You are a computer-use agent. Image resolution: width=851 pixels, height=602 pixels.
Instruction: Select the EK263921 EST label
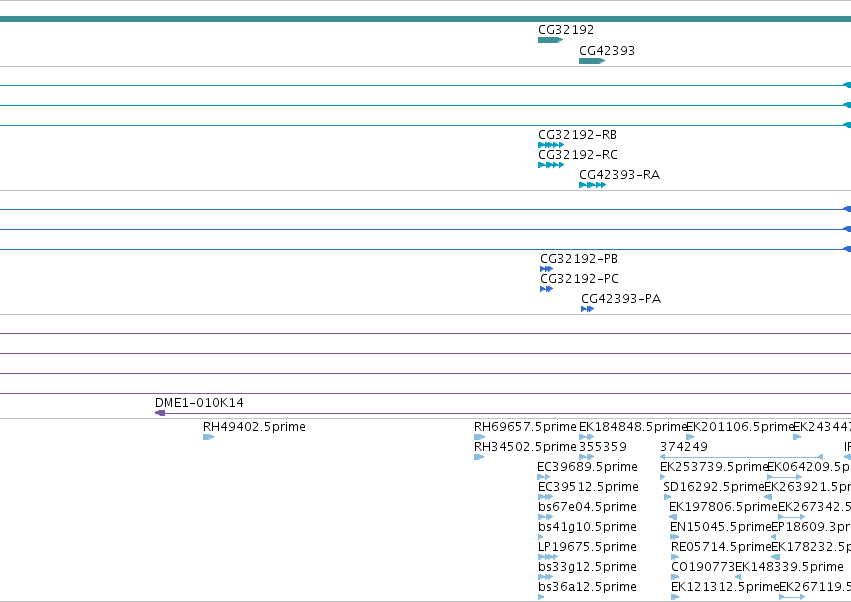tap(808, 487)
